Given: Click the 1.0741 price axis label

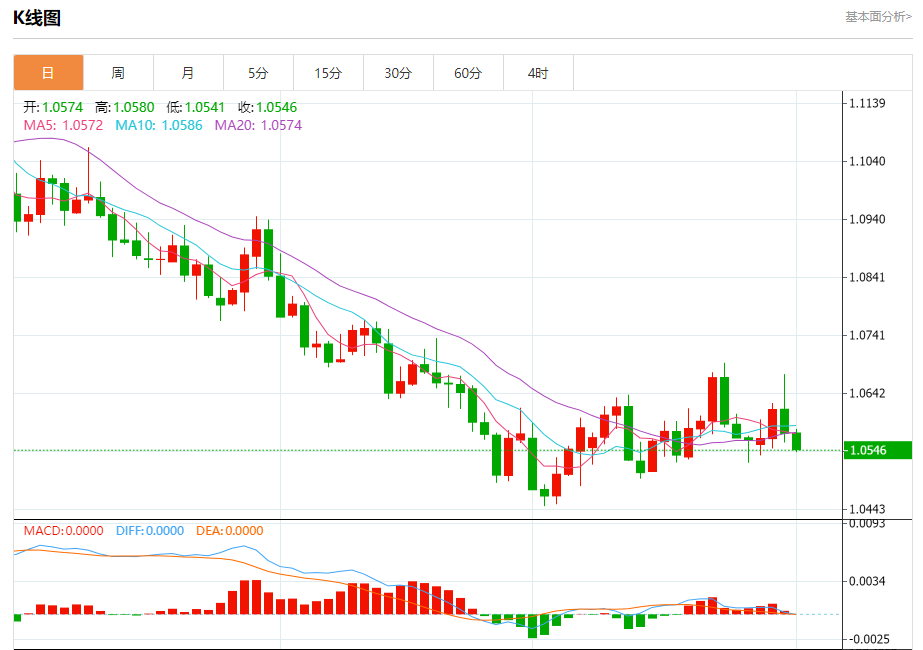Looking at the screenshot, I should click(x=867, y=336).
